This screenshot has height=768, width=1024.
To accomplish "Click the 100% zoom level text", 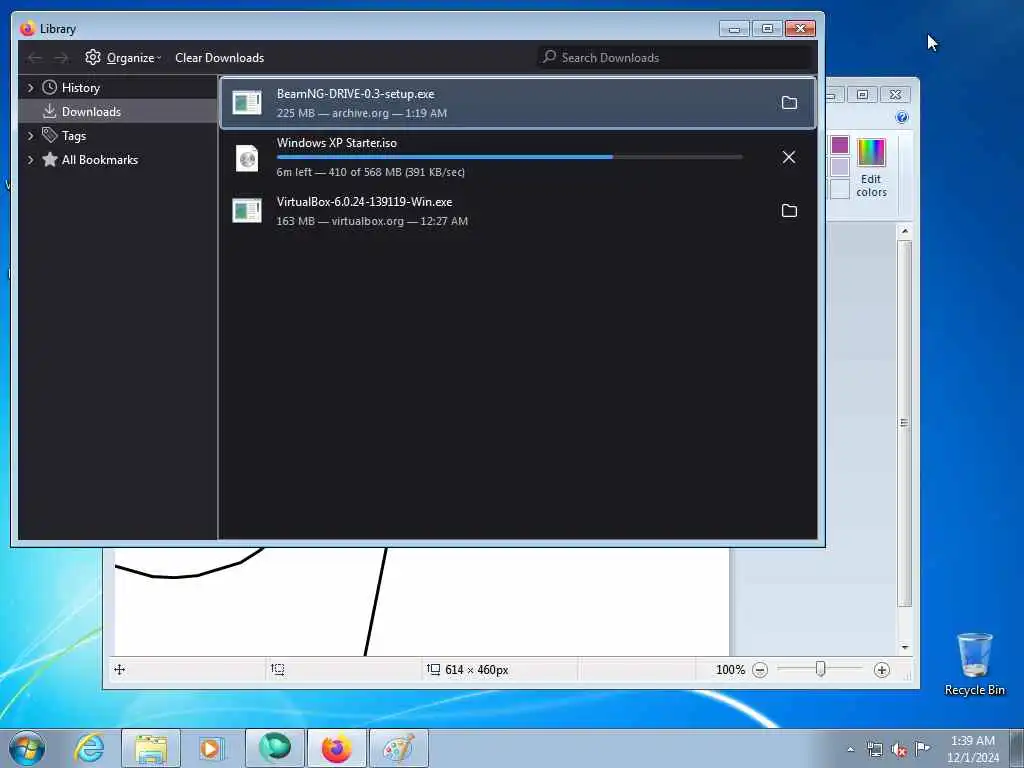I will point(730,670).
